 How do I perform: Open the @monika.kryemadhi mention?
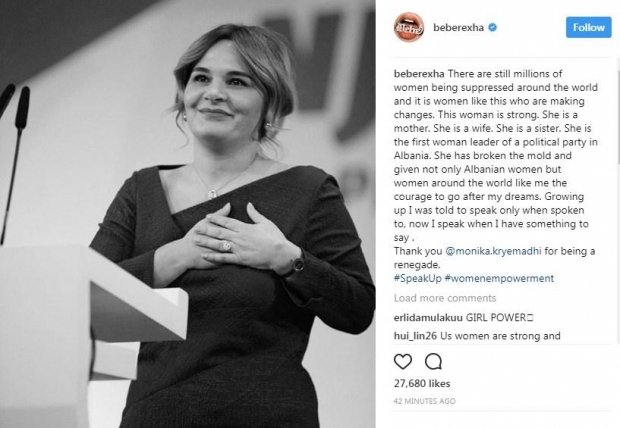coord(493,251)
